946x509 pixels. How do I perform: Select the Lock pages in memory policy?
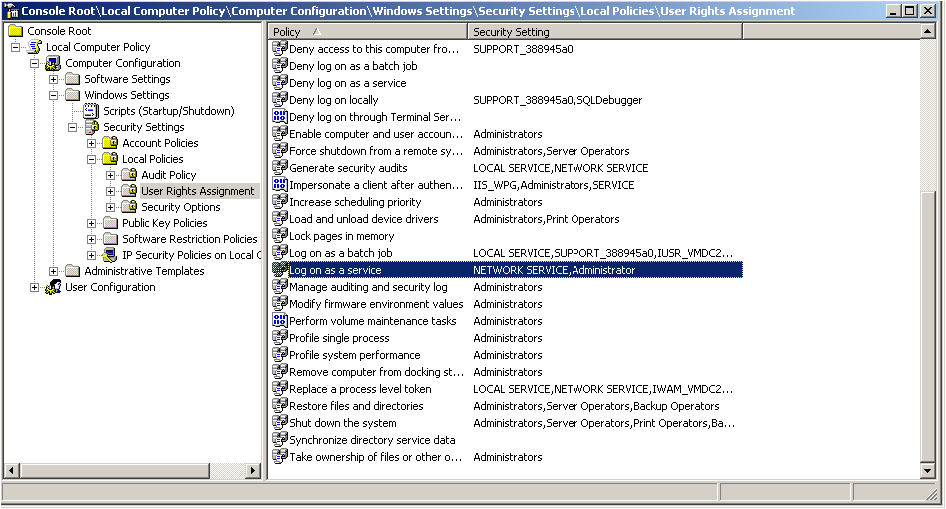pyautogui.click(x=341, y=236)
